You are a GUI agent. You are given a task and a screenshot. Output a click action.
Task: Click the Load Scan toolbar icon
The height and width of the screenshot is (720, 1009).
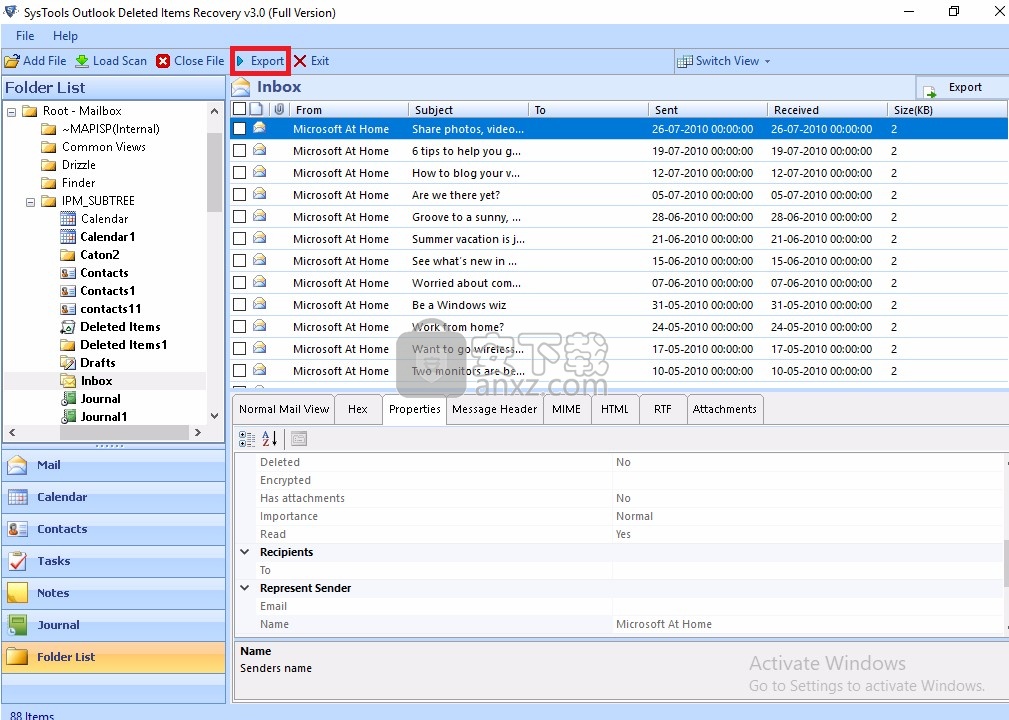(82, 61)
